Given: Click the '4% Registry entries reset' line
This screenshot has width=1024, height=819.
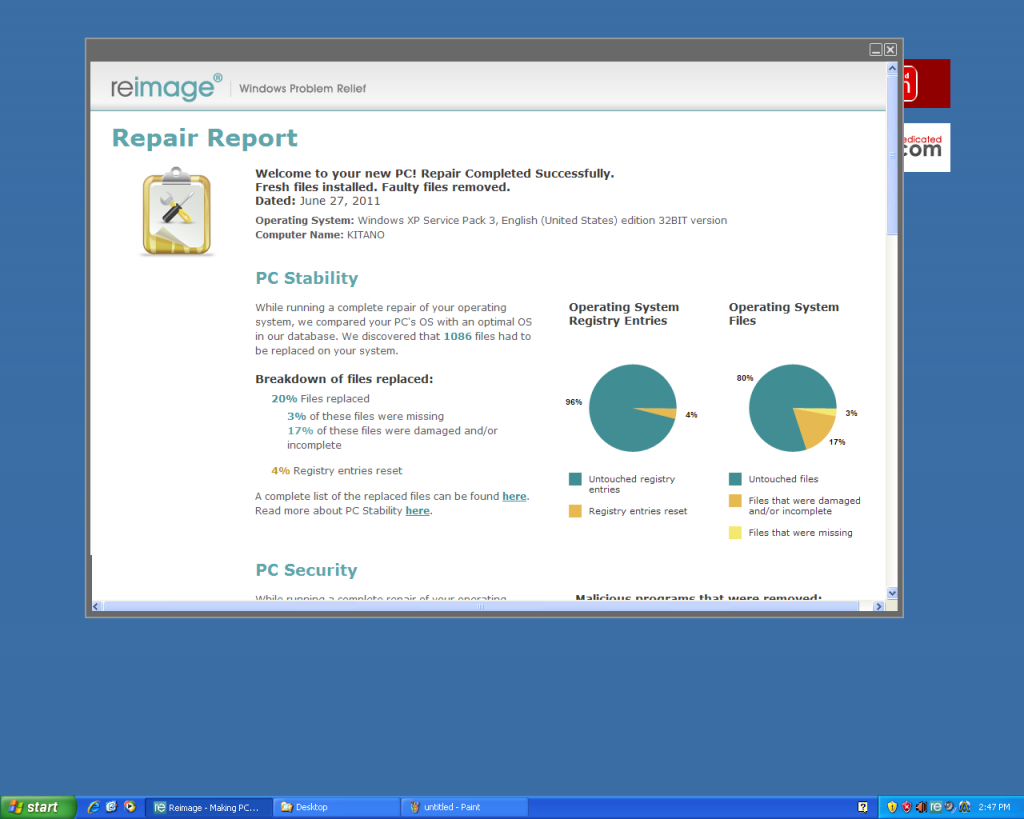Looking at the screenshot, I should (x=337, y=471).
